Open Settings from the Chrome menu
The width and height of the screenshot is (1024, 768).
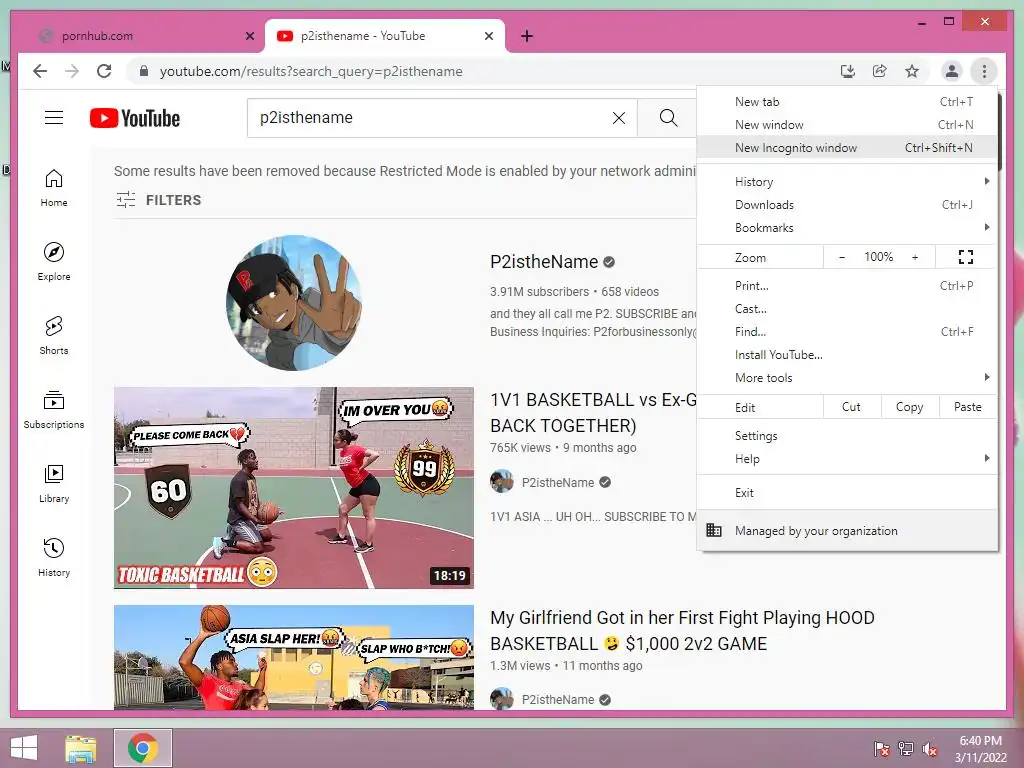point(847,436)
